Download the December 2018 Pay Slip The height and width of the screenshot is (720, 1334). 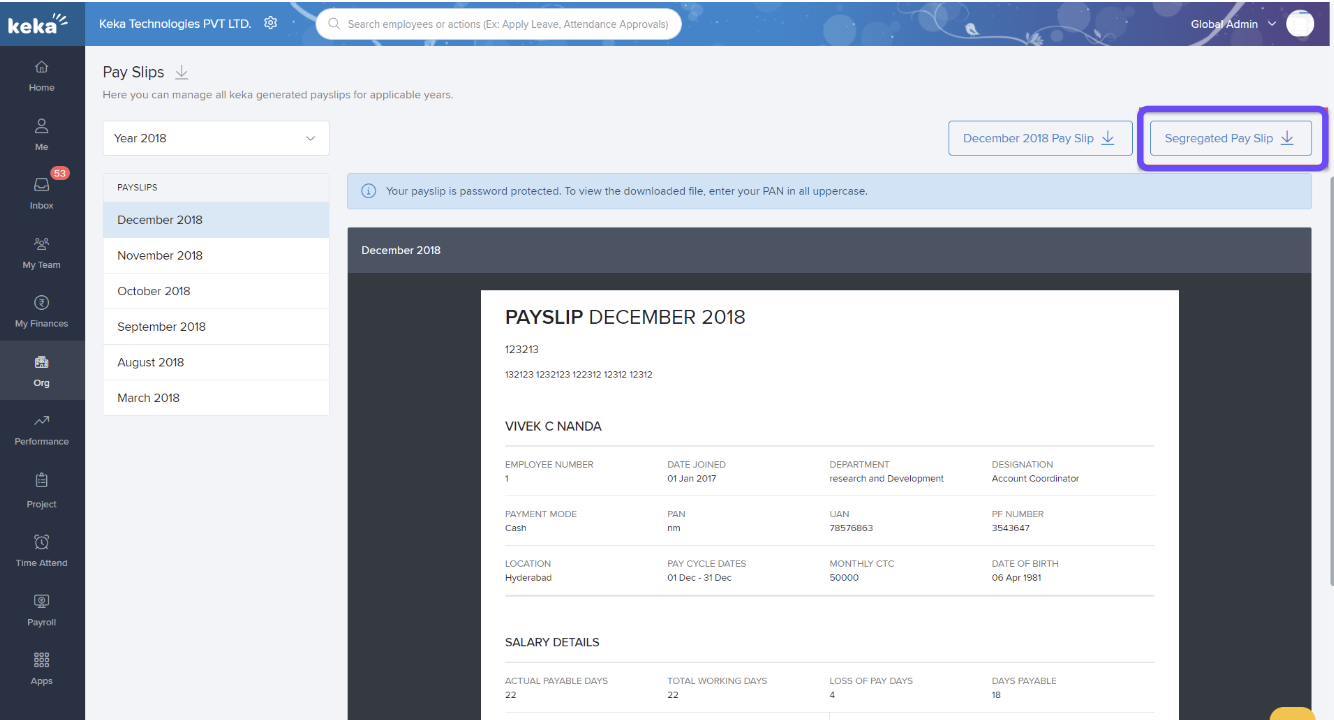click(x=1039, y=138)
